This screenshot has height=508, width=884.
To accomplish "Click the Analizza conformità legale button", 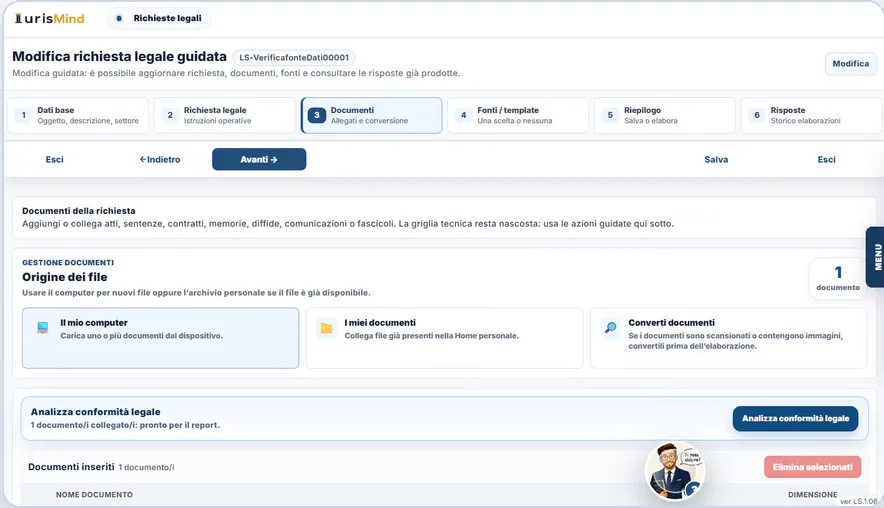I will point(795,418).
